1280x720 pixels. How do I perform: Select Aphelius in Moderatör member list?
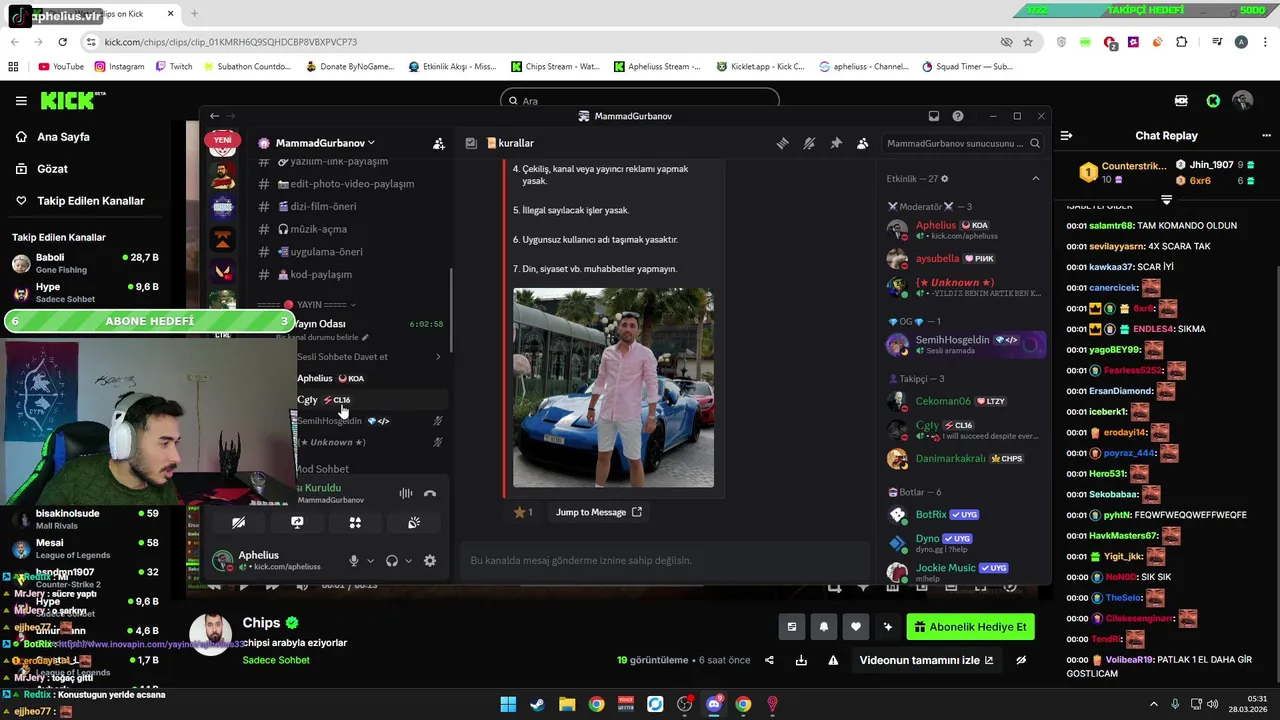[965, 230]
